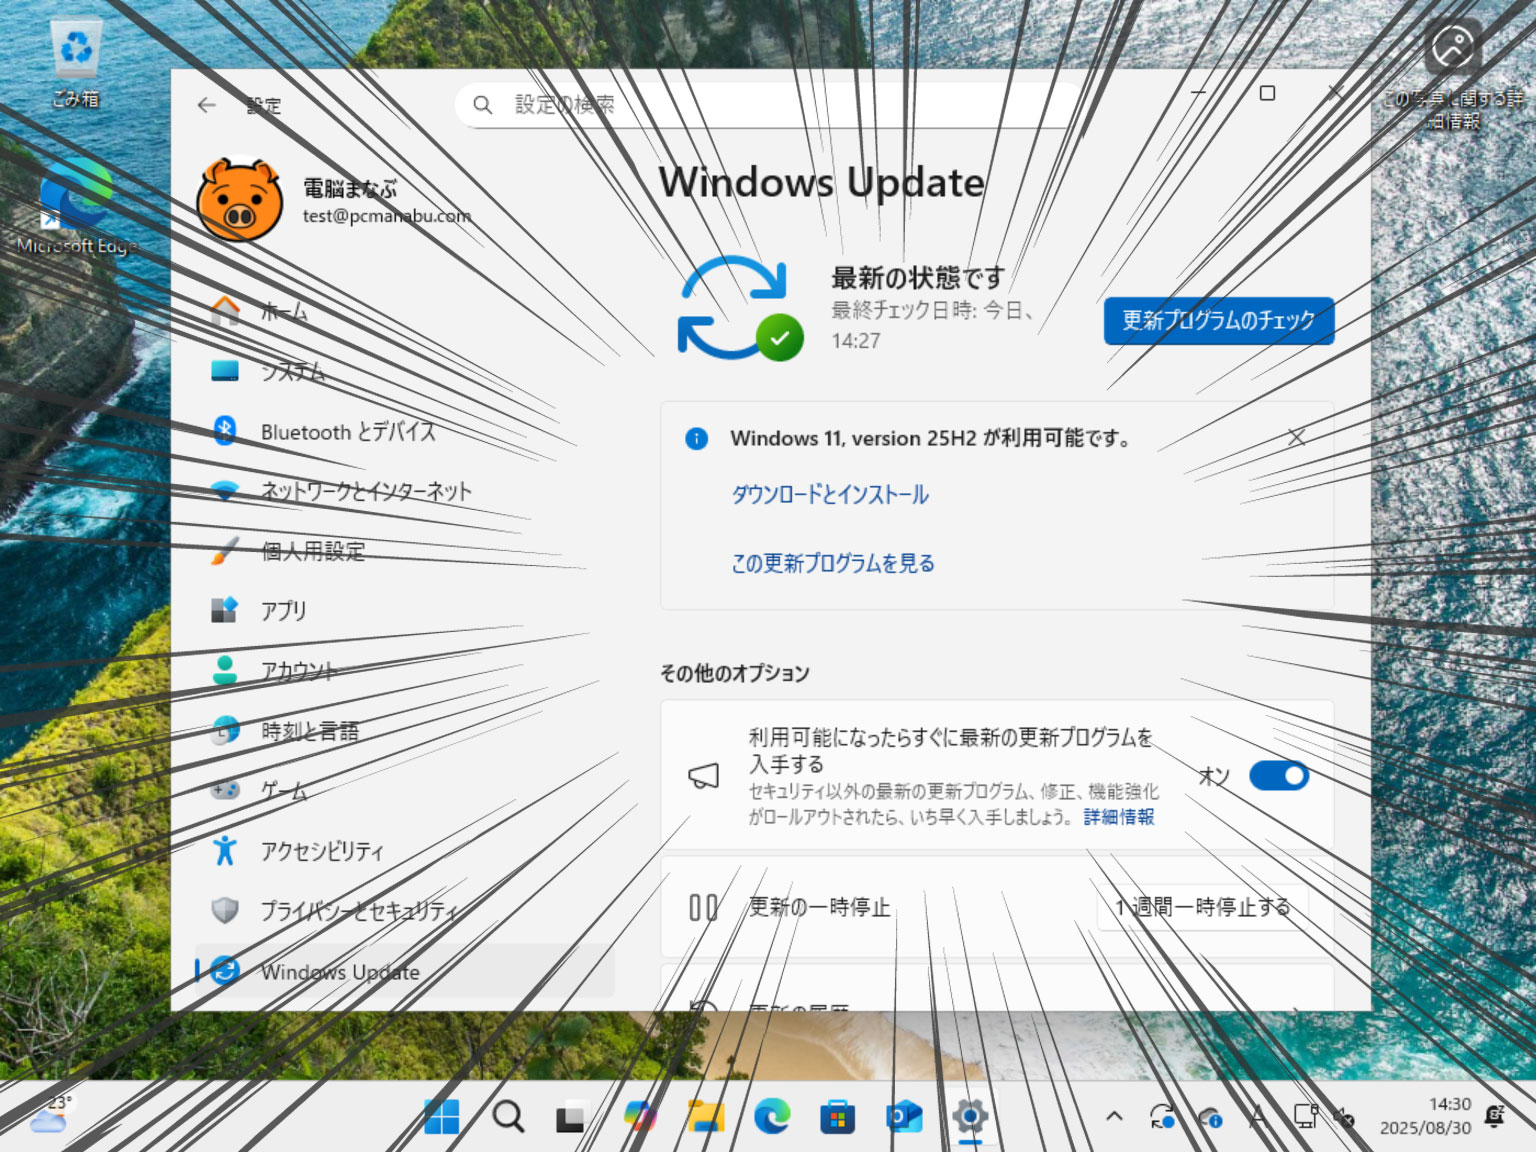Toggle off the latest updates switch
Screen dimensions: 1536x1152
tap(1279, 776)
